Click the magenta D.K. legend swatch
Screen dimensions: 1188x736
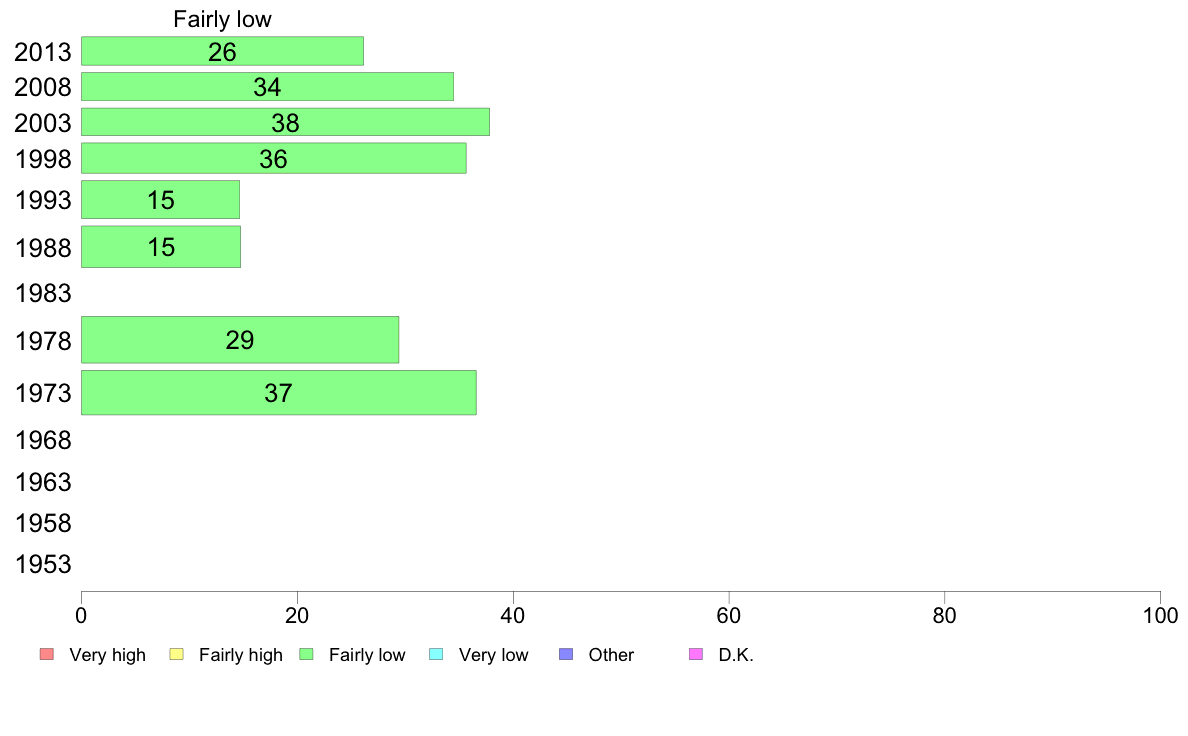[696, 654]
